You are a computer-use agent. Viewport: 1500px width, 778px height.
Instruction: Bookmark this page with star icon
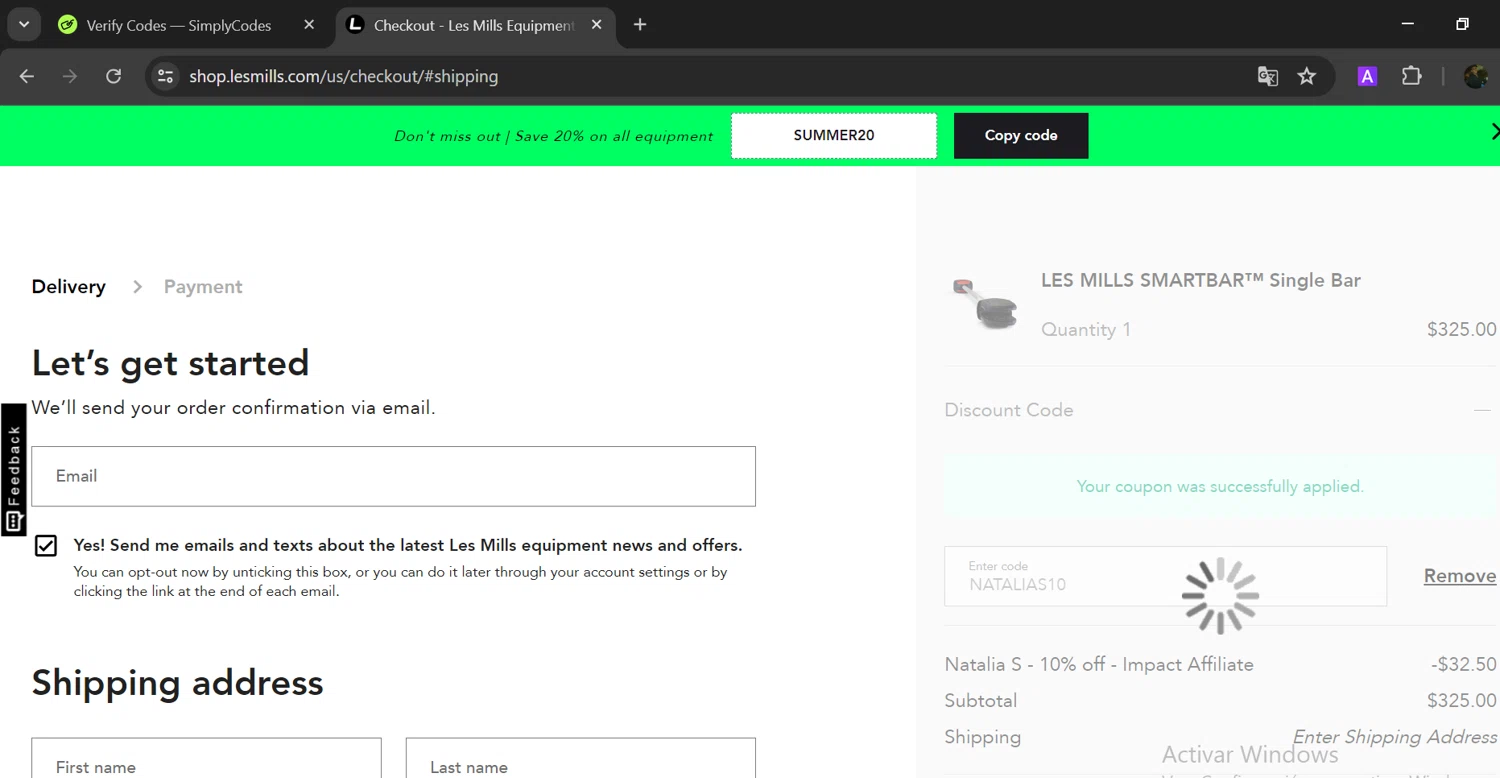click(x=1307, y=76)
